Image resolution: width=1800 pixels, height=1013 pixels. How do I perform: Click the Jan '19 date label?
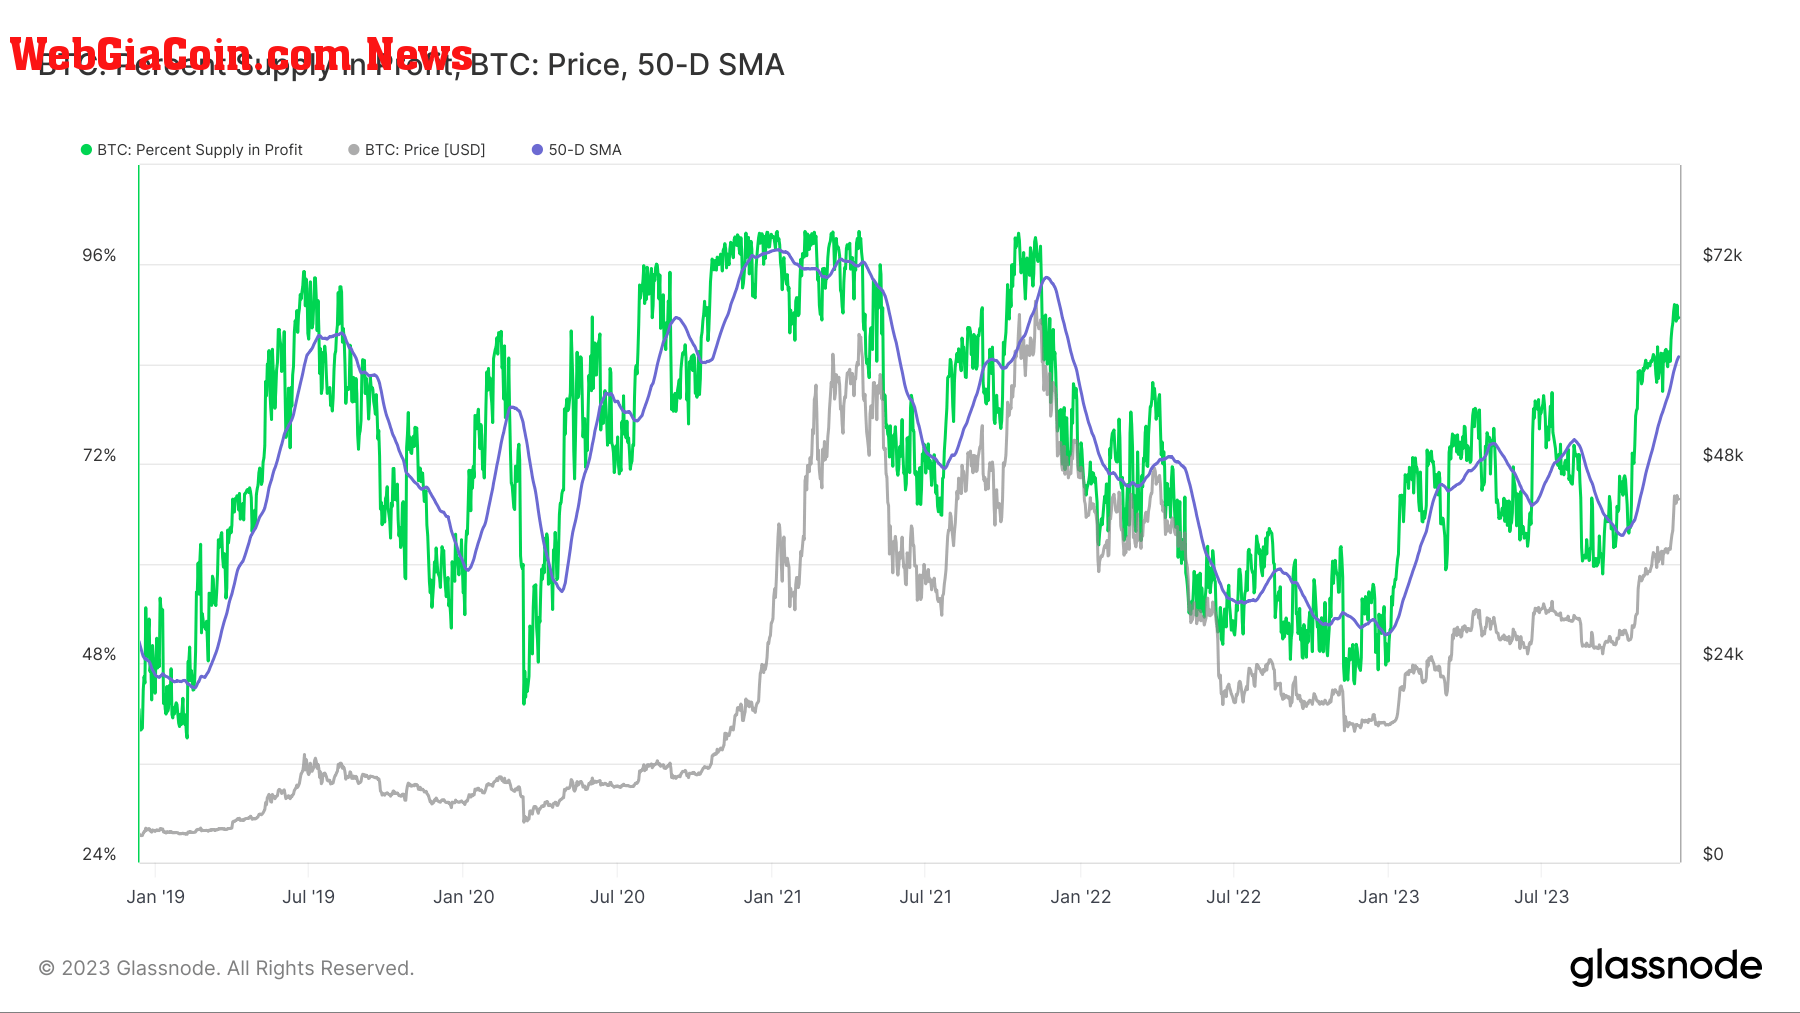coord(156,897)
